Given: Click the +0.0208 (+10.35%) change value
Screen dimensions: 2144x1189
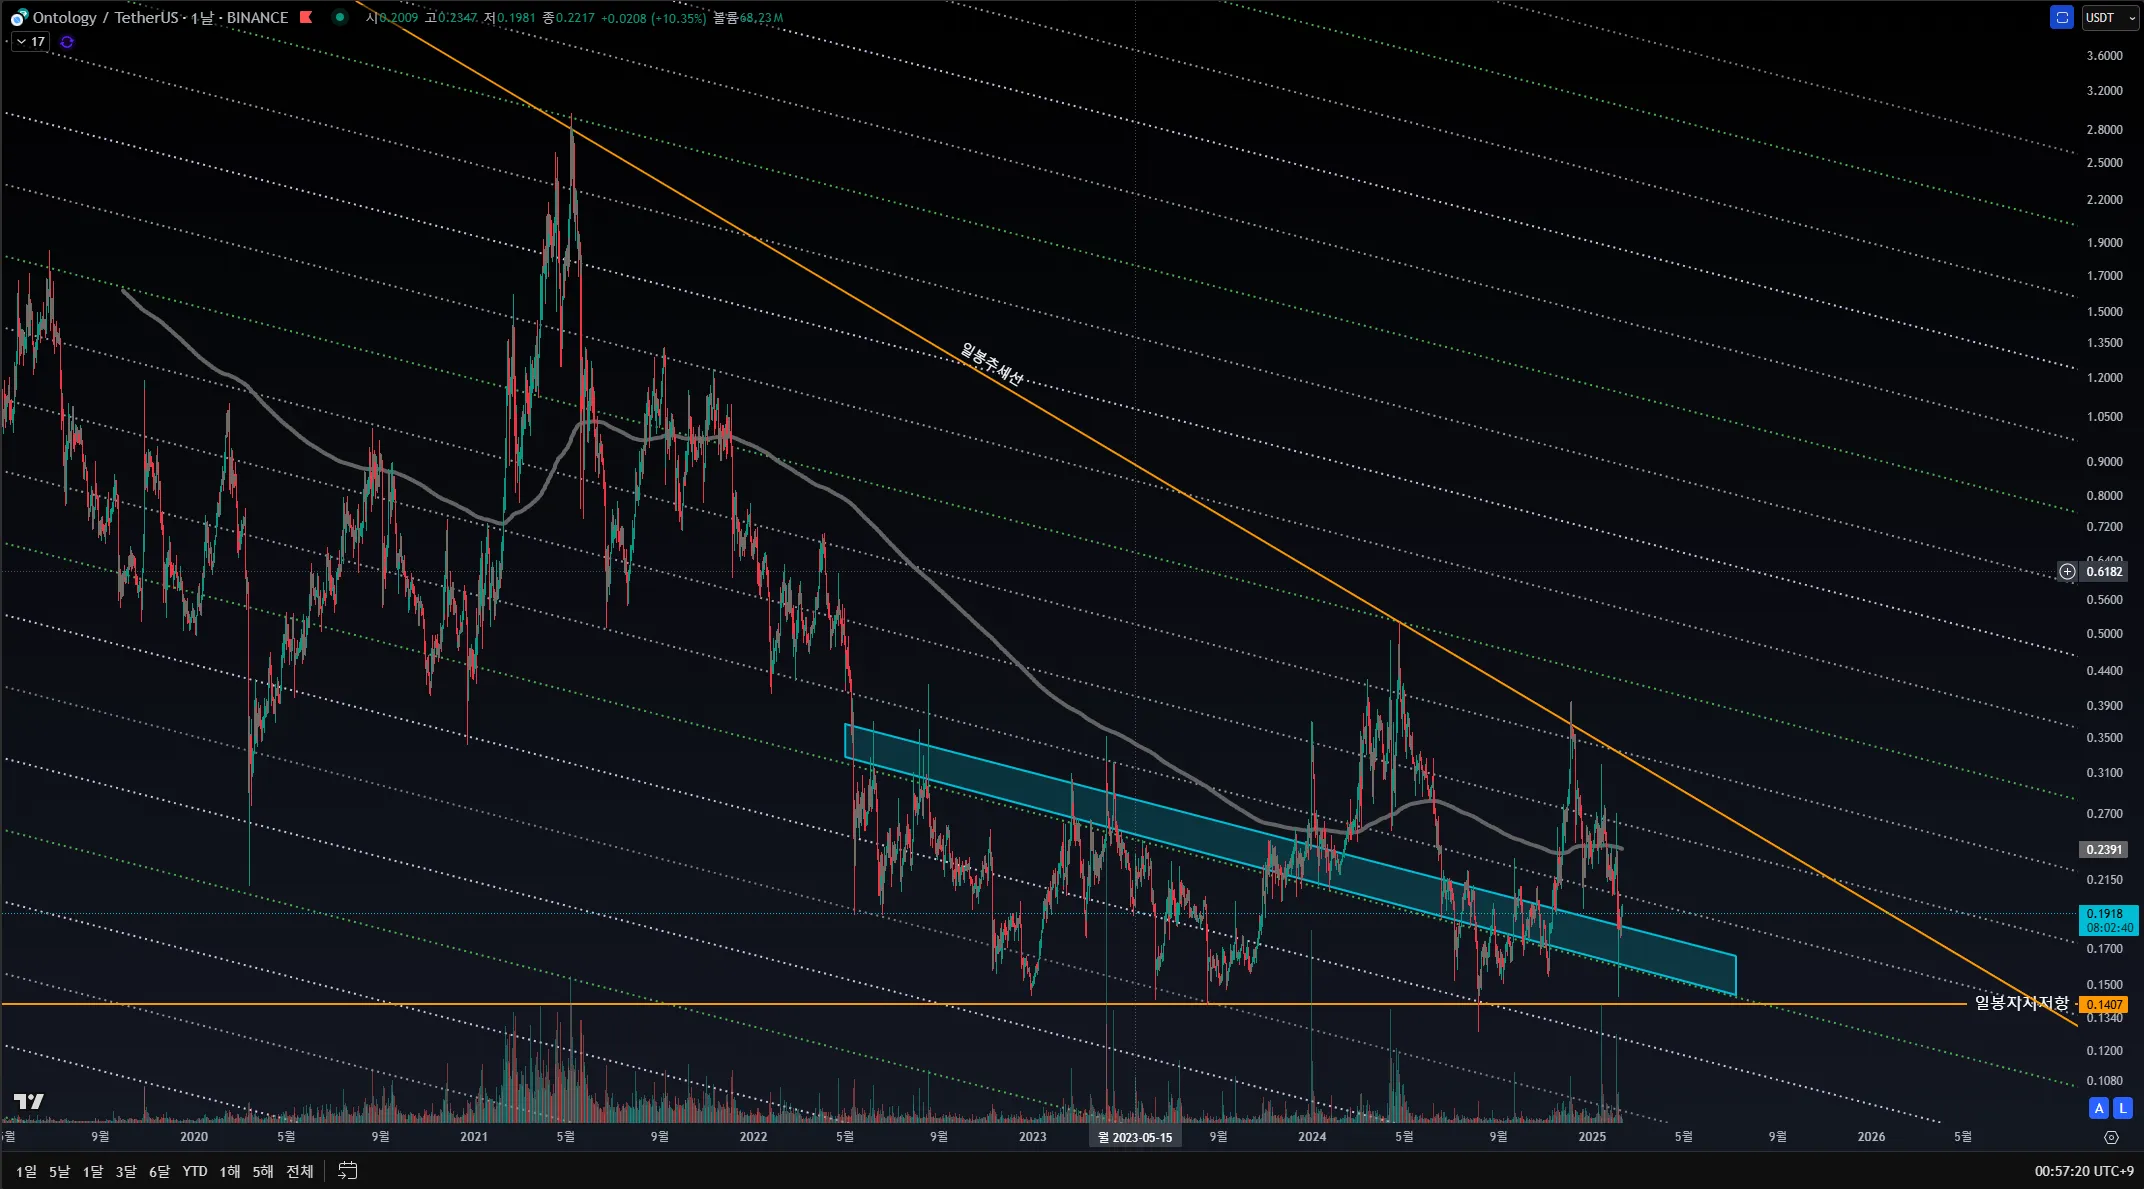Looking at the screenshot, I should (x=653, y=18).
